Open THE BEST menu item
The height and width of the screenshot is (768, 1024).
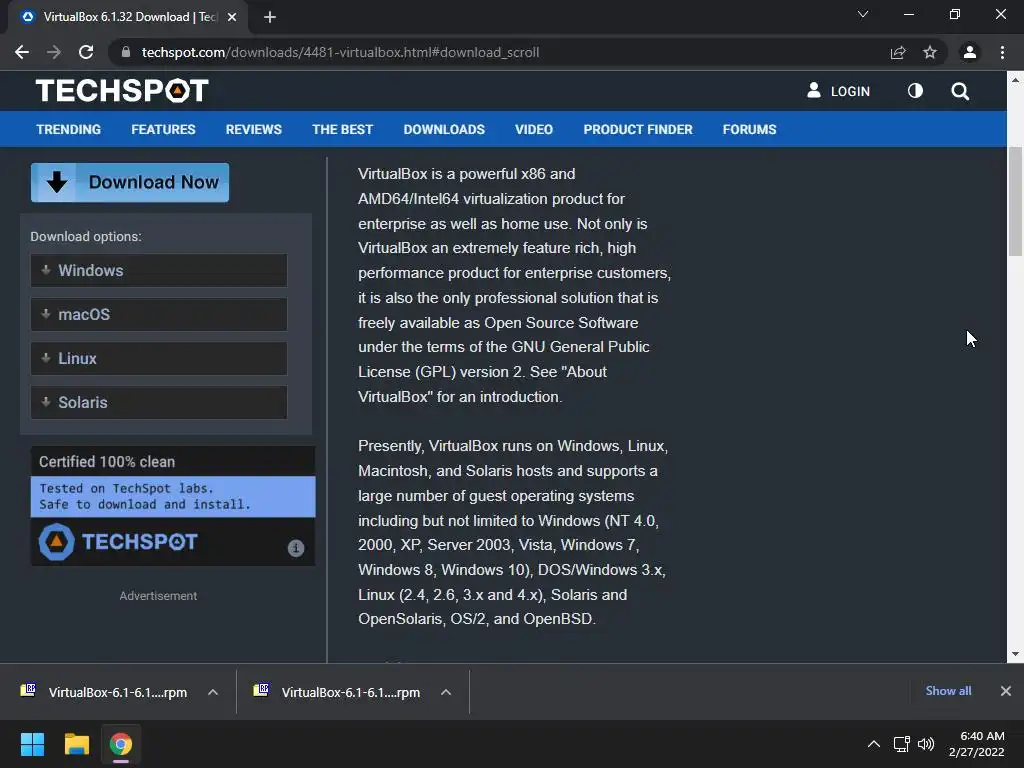click(x=342, y=129)
